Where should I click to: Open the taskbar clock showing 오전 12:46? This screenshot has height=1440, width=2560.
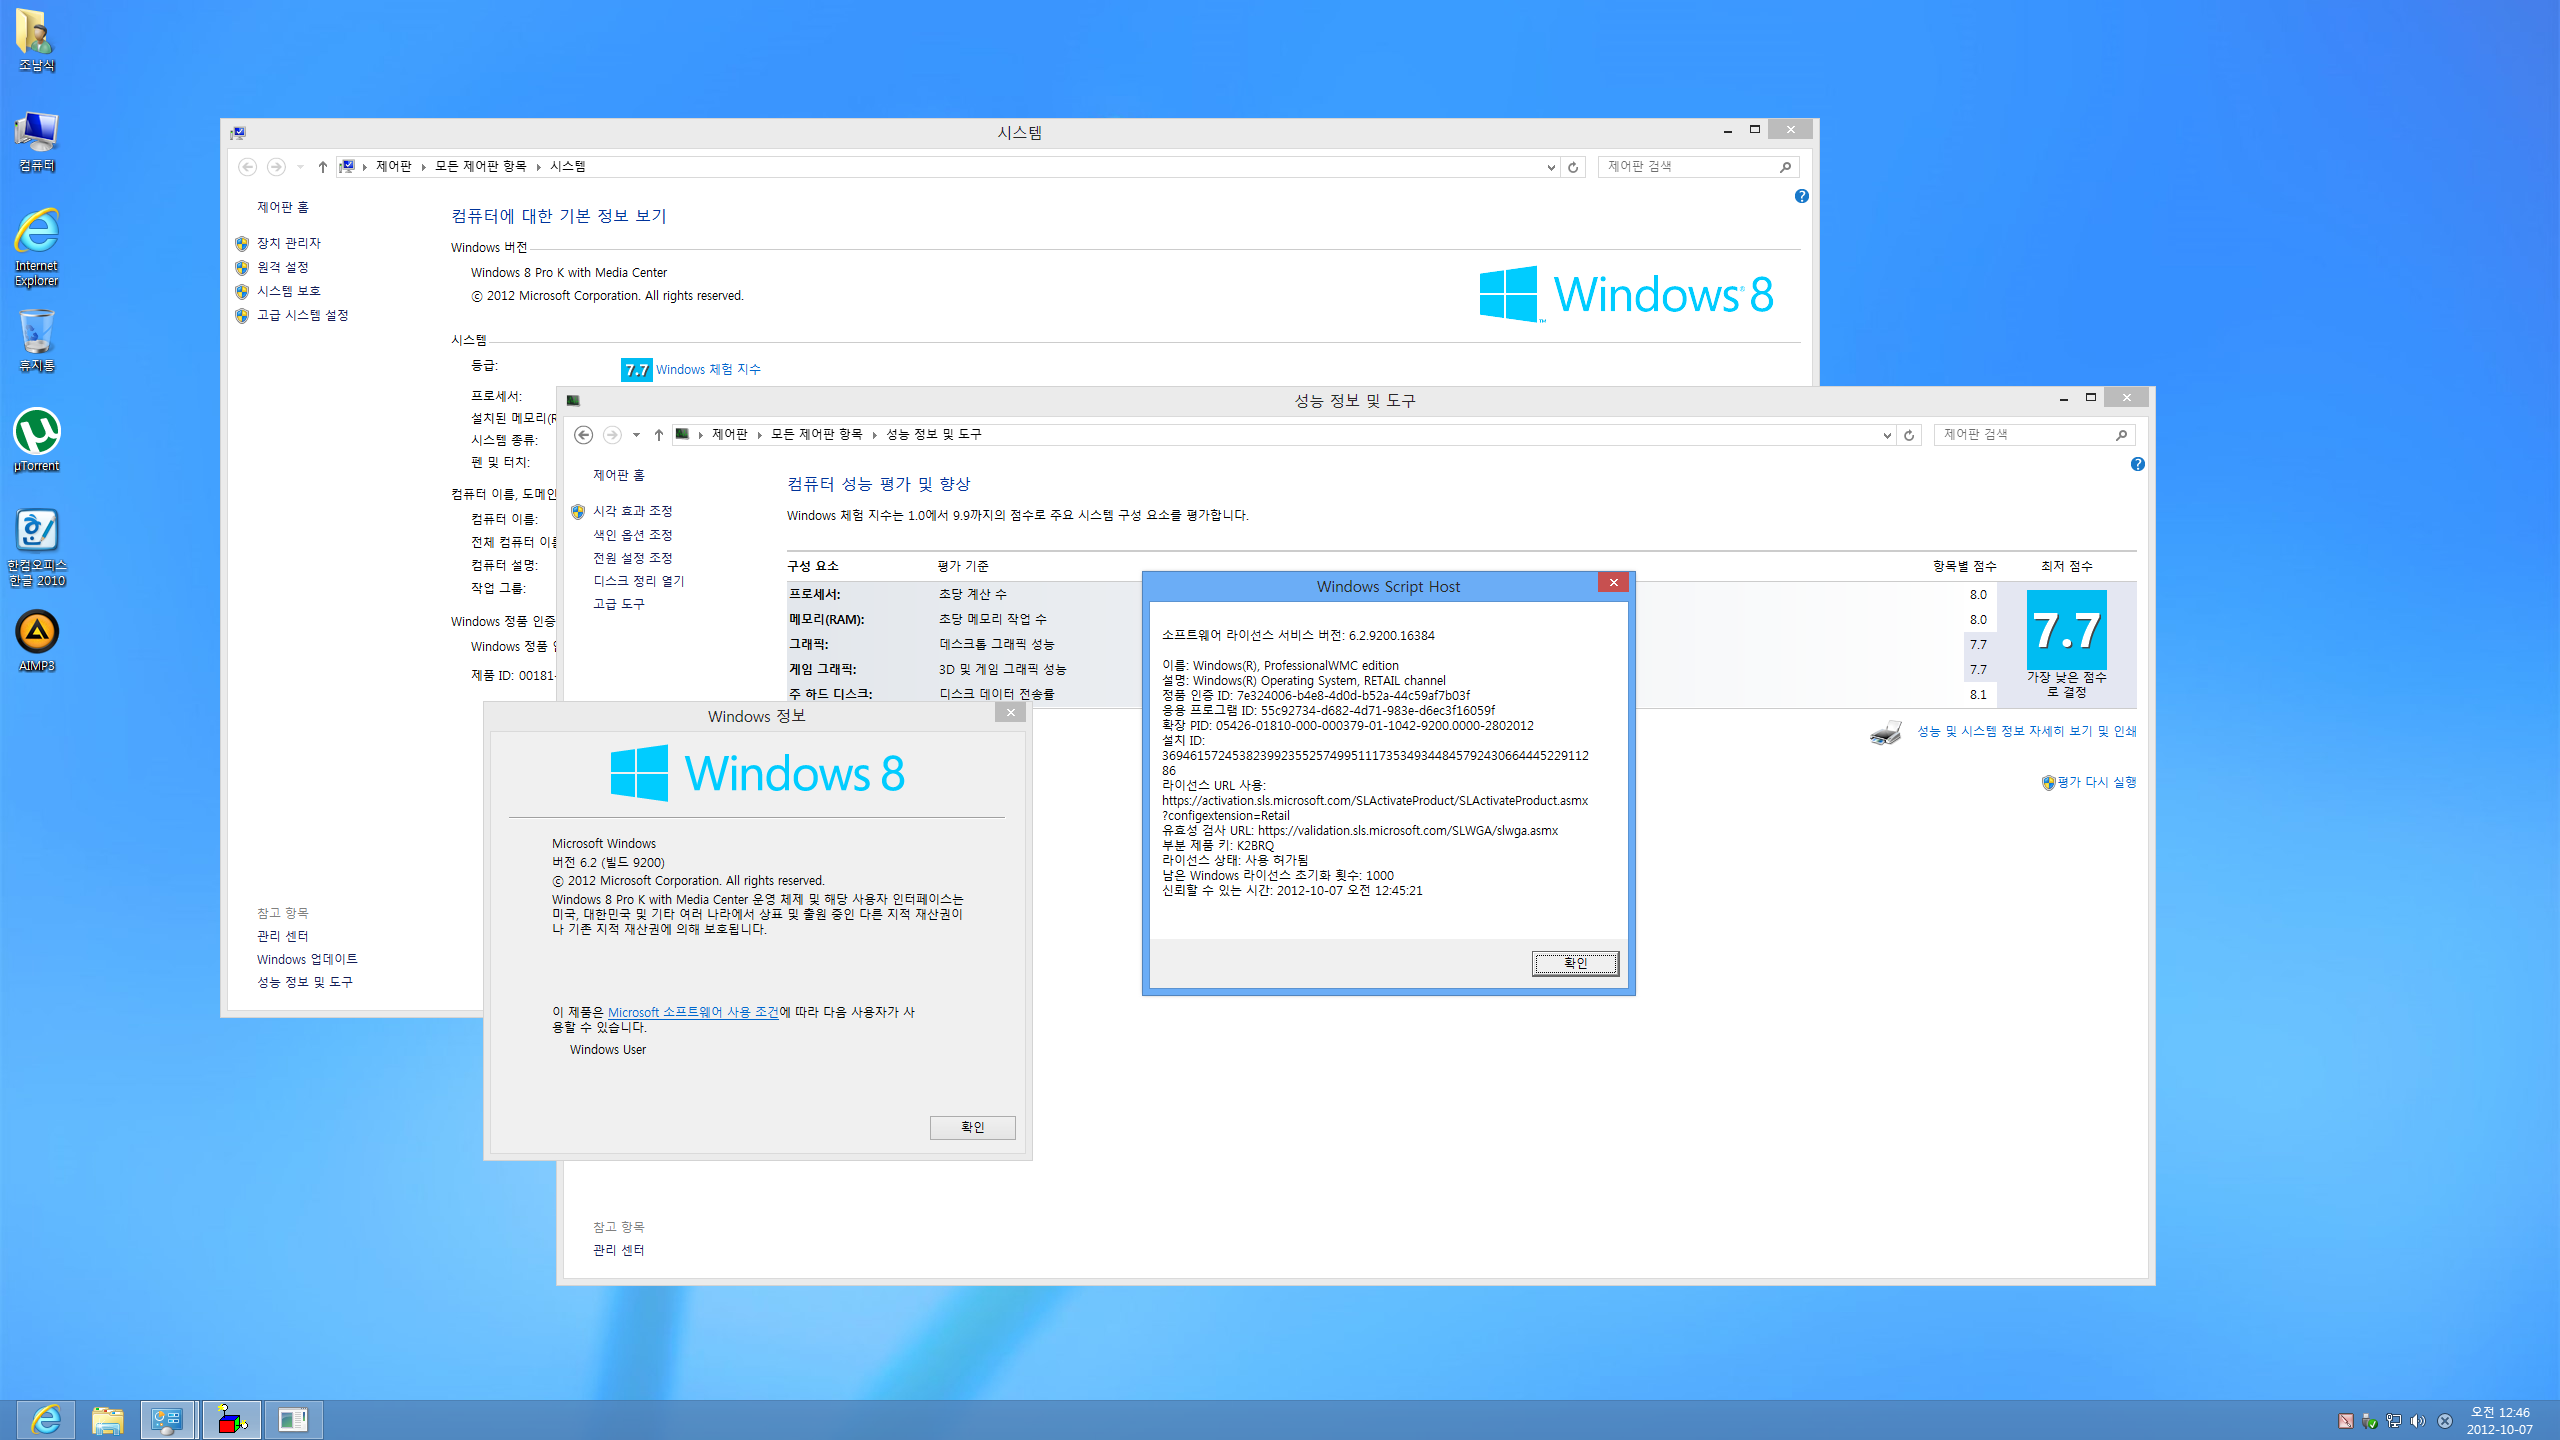(x=2499, y=1420)
